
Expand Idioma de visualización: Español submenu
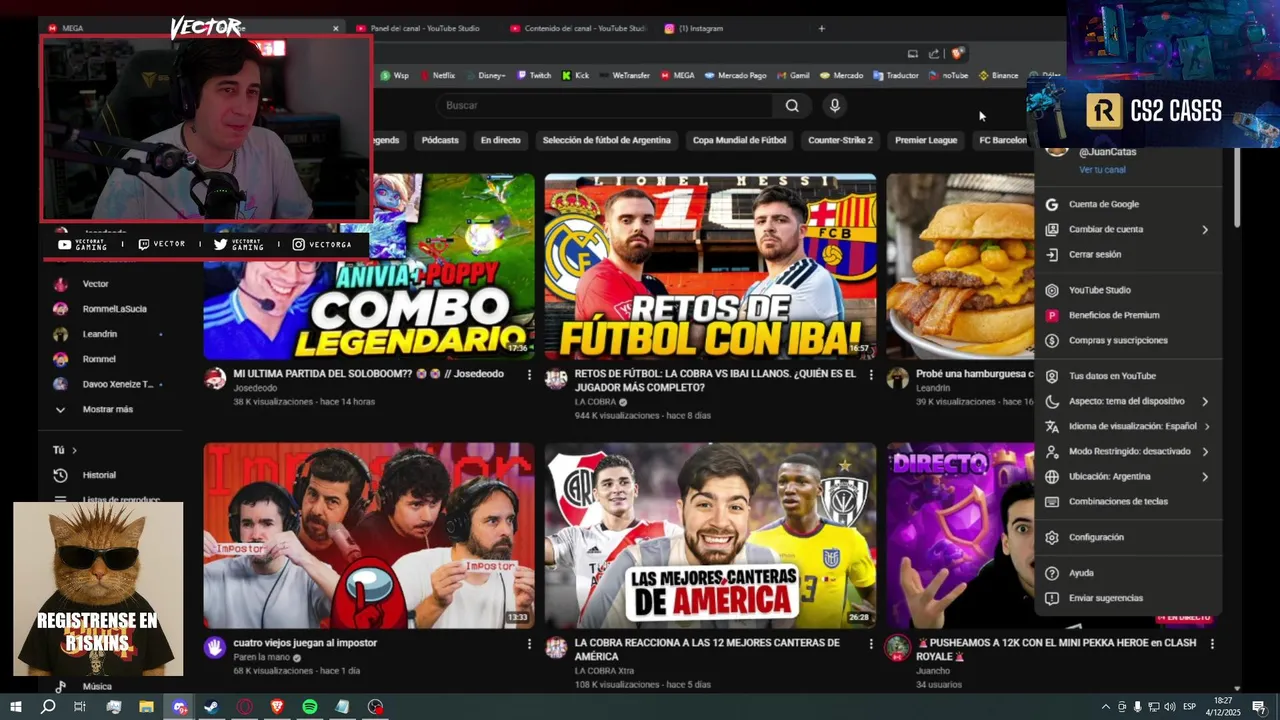tap(1128, 426)
